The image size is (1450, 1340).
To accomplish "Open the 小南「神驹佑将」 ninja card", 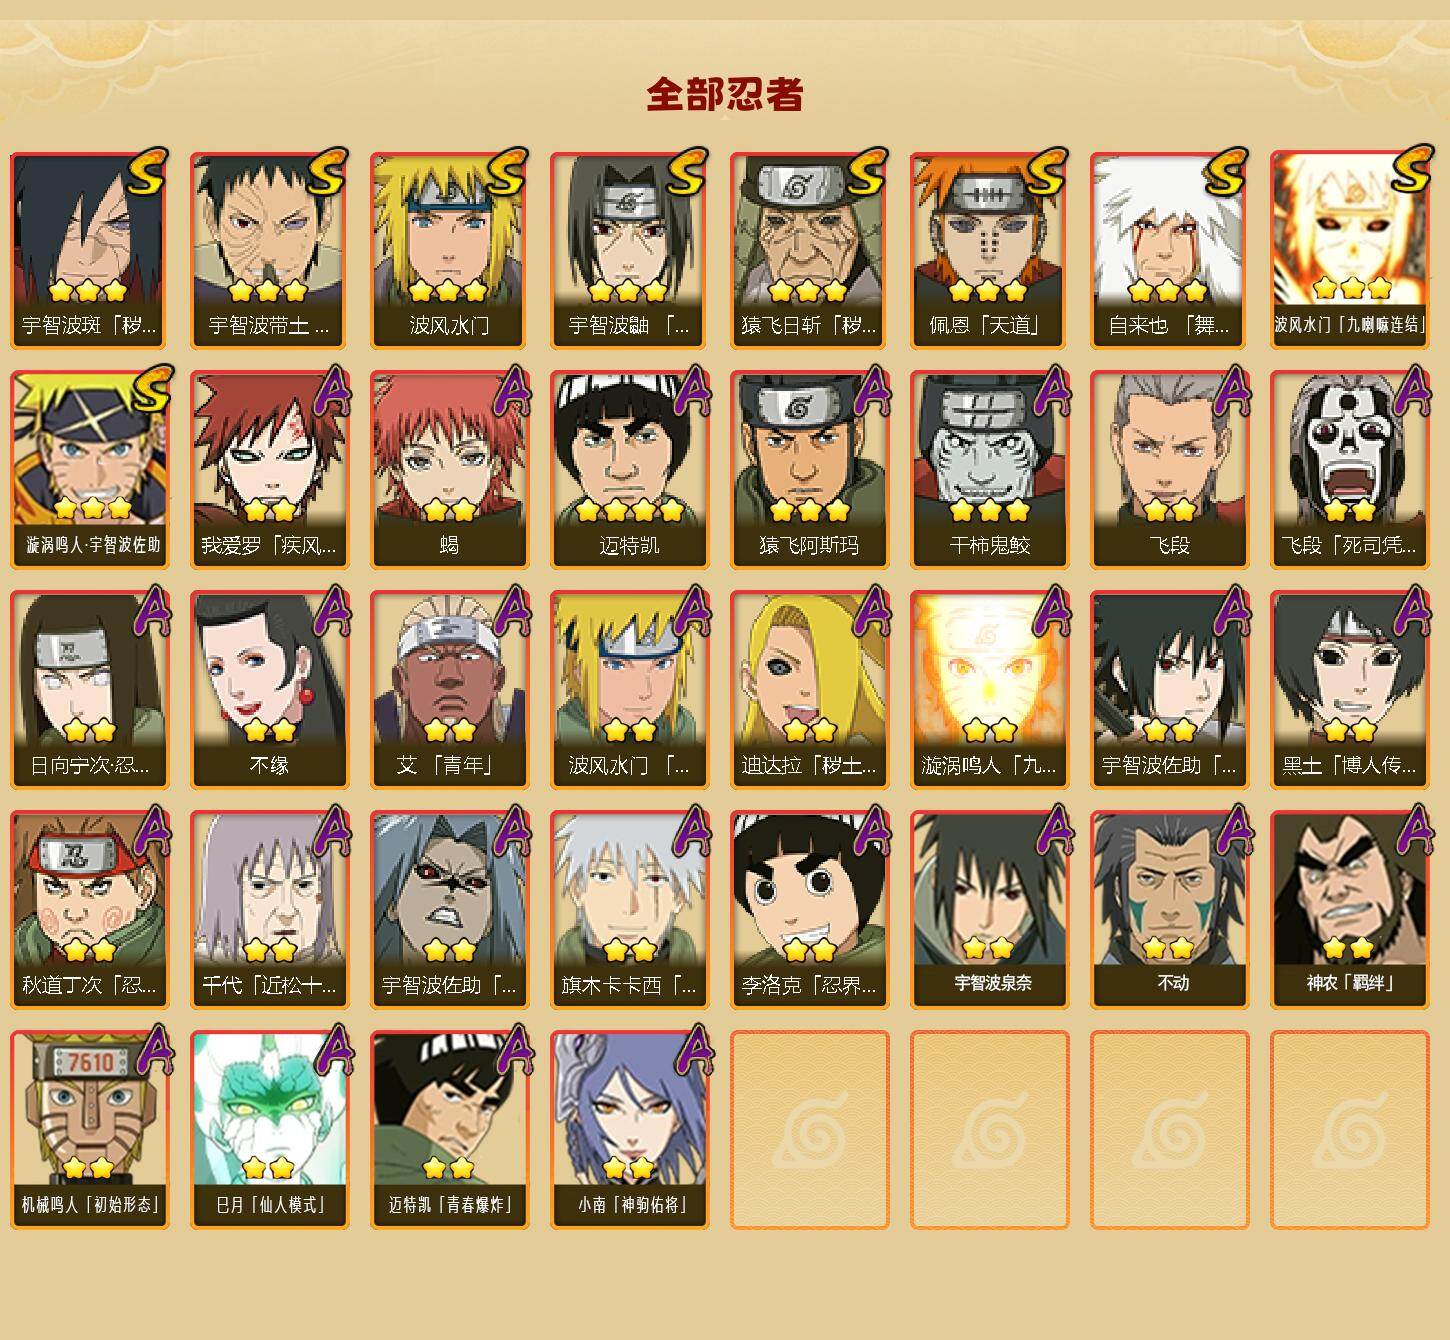I will 629,1130.
